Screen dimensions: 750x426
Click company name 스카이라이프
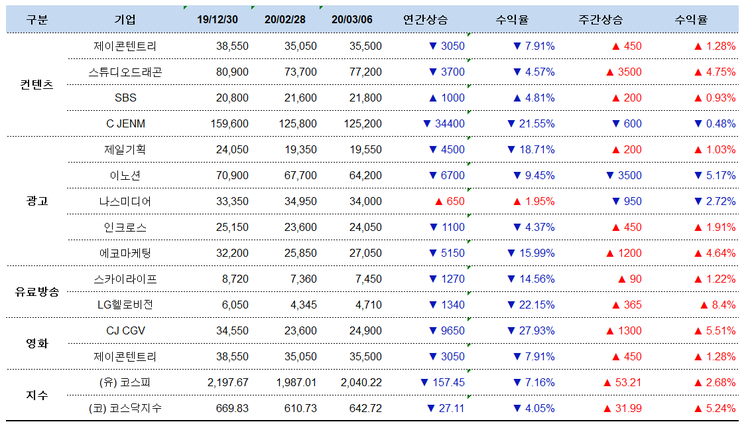click(125, 279)
